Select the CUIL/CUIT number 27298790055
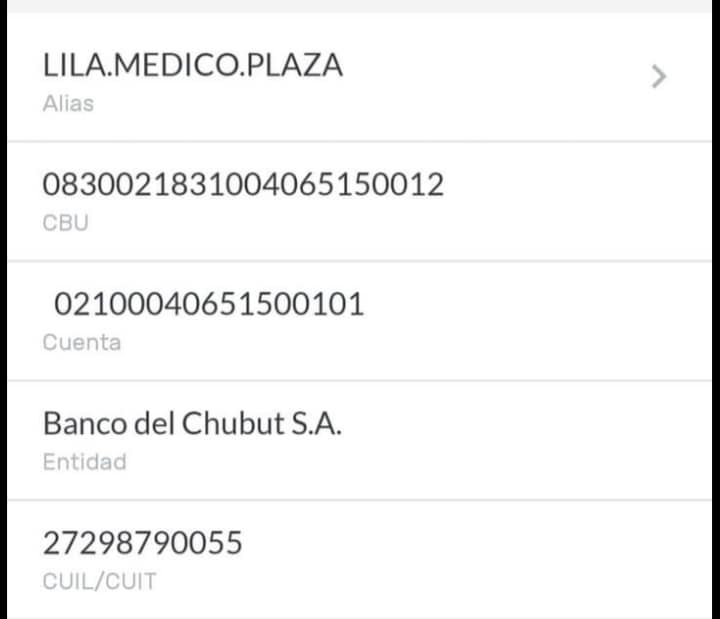 142,543
